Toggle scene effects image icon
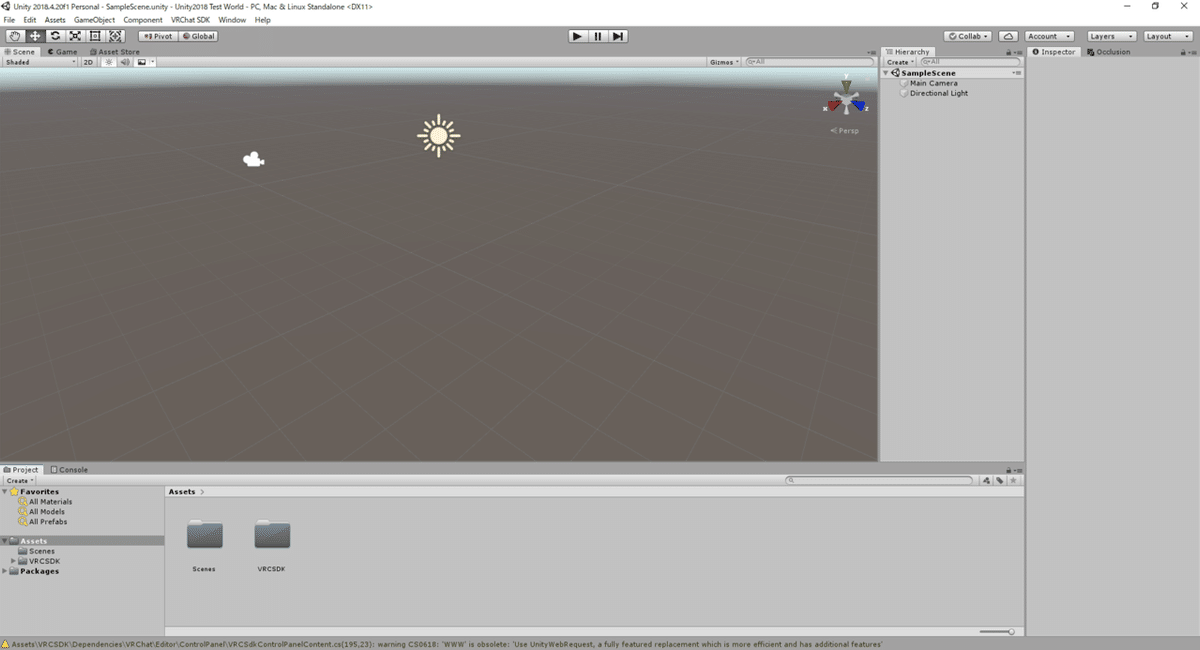The height and width of the screenshot is (650, 1200). 141,62
